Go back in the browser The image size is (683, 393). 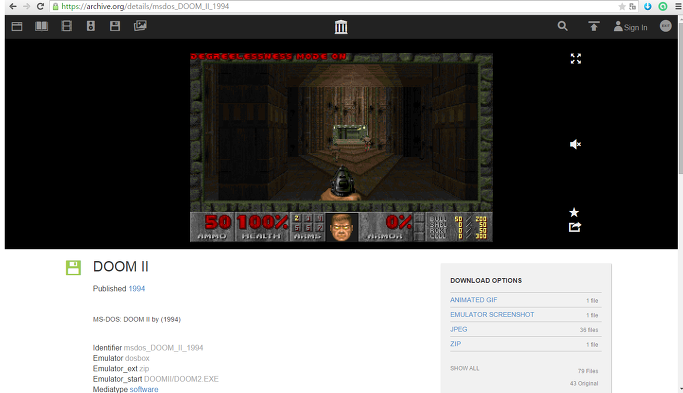pos(13,6)
